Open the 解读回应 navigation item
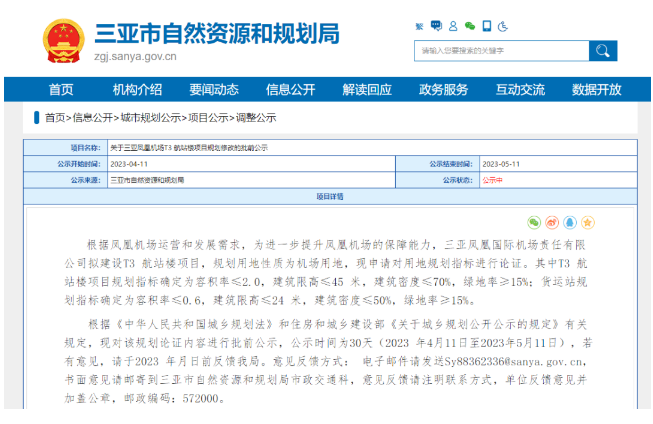This screenshot has height=424, width=653. click(x=367, y=89)
